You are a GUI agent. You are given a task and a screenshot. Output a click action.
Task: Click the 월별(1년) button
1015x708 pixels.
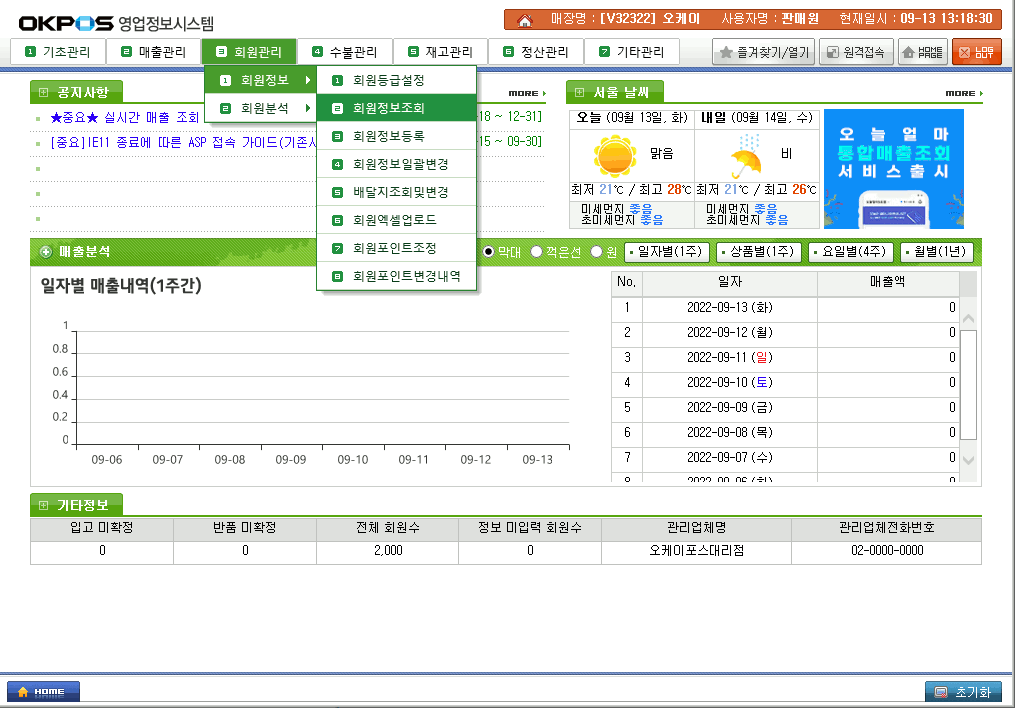click(x=936, y=252)
